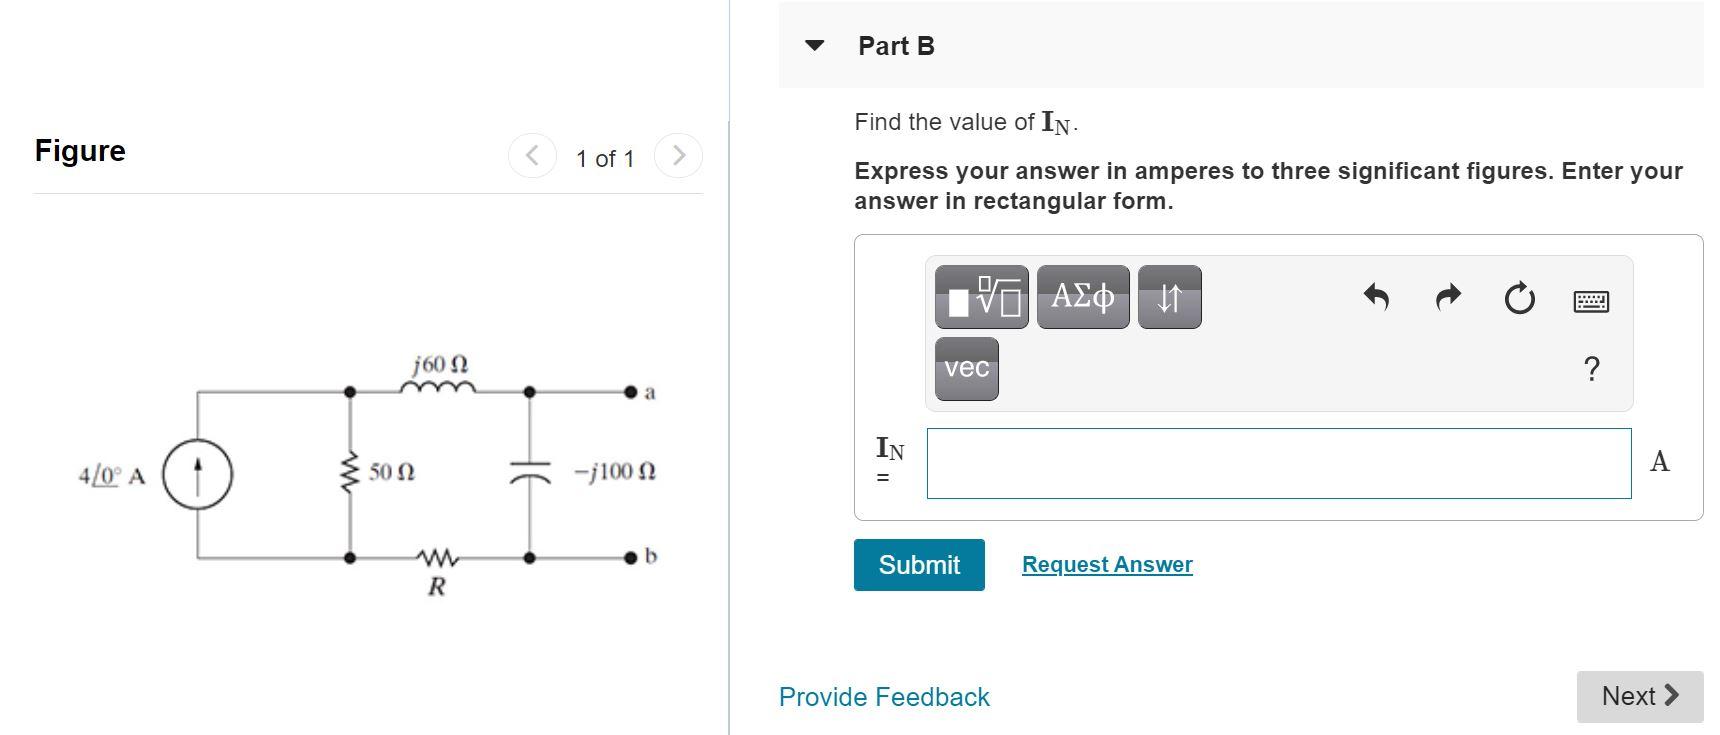View the Part B heading
Image resolution: width=1720 pixels, height=735 pixels.
895,45
